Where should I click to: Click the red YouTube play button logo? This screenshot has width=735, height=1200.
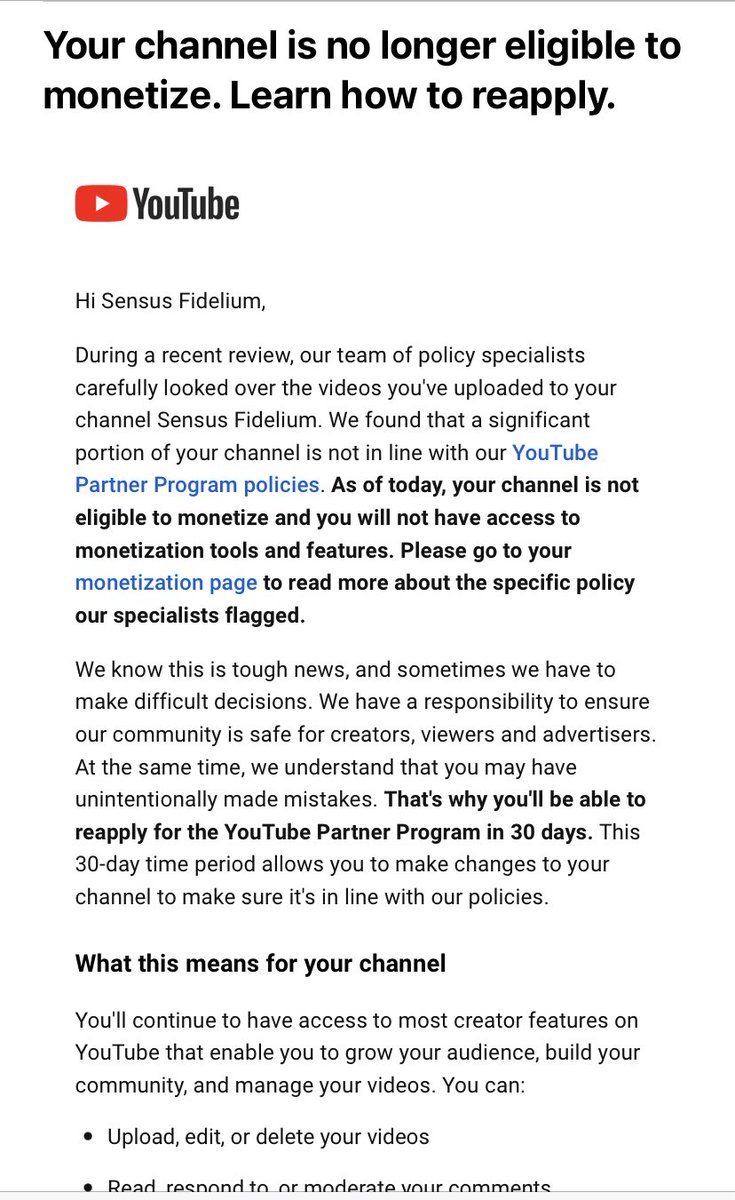101,204
